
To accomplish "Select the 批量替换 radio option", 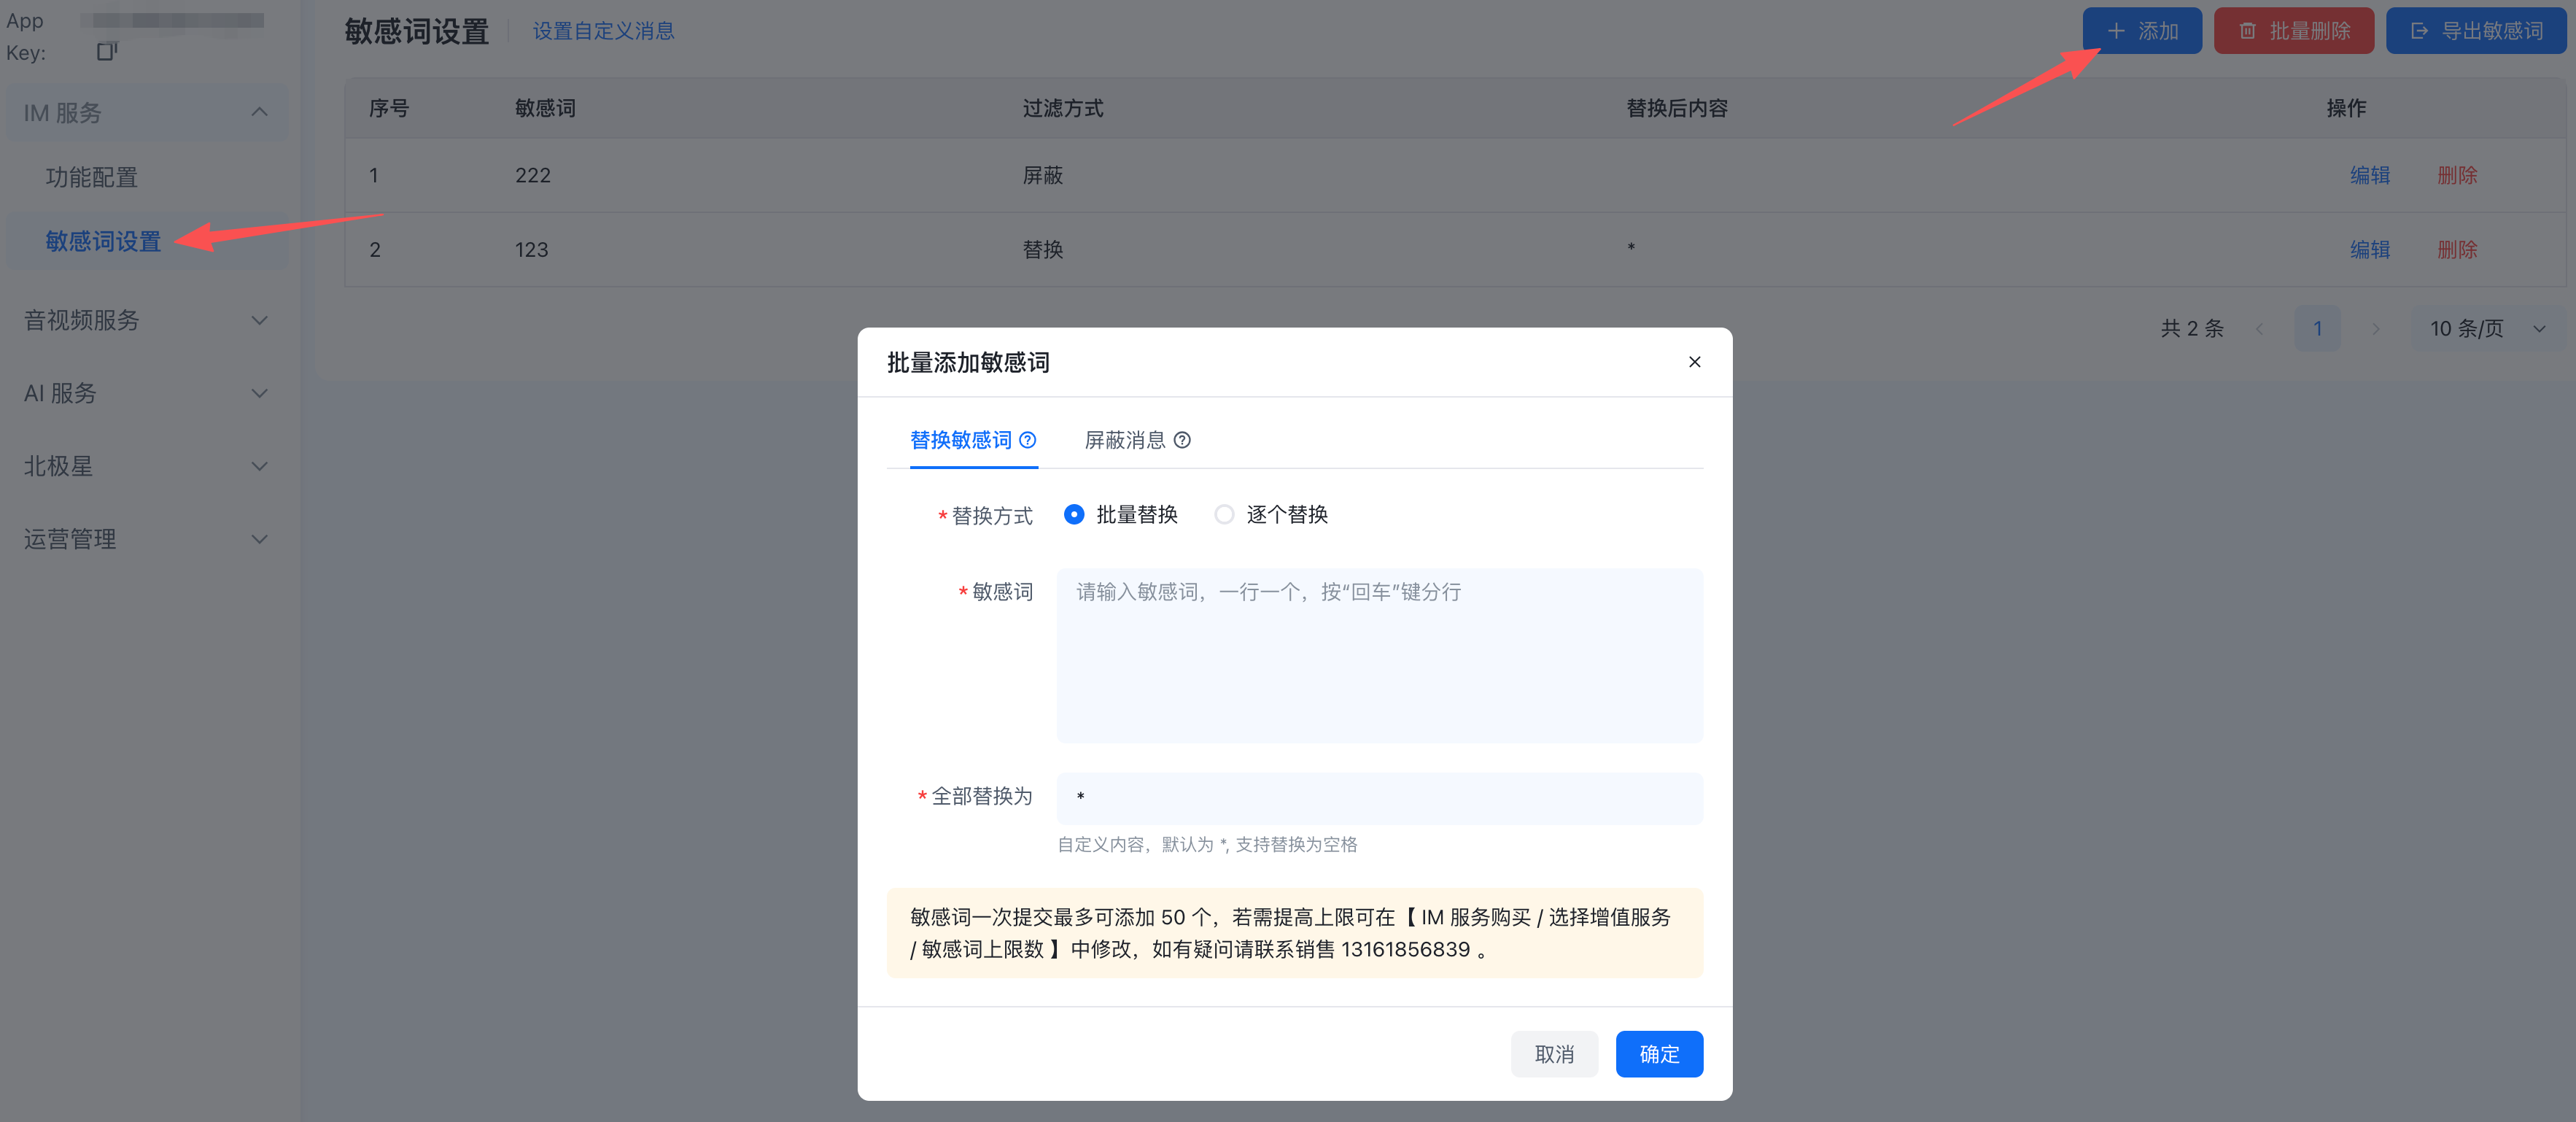I will tap(1074, 515).
